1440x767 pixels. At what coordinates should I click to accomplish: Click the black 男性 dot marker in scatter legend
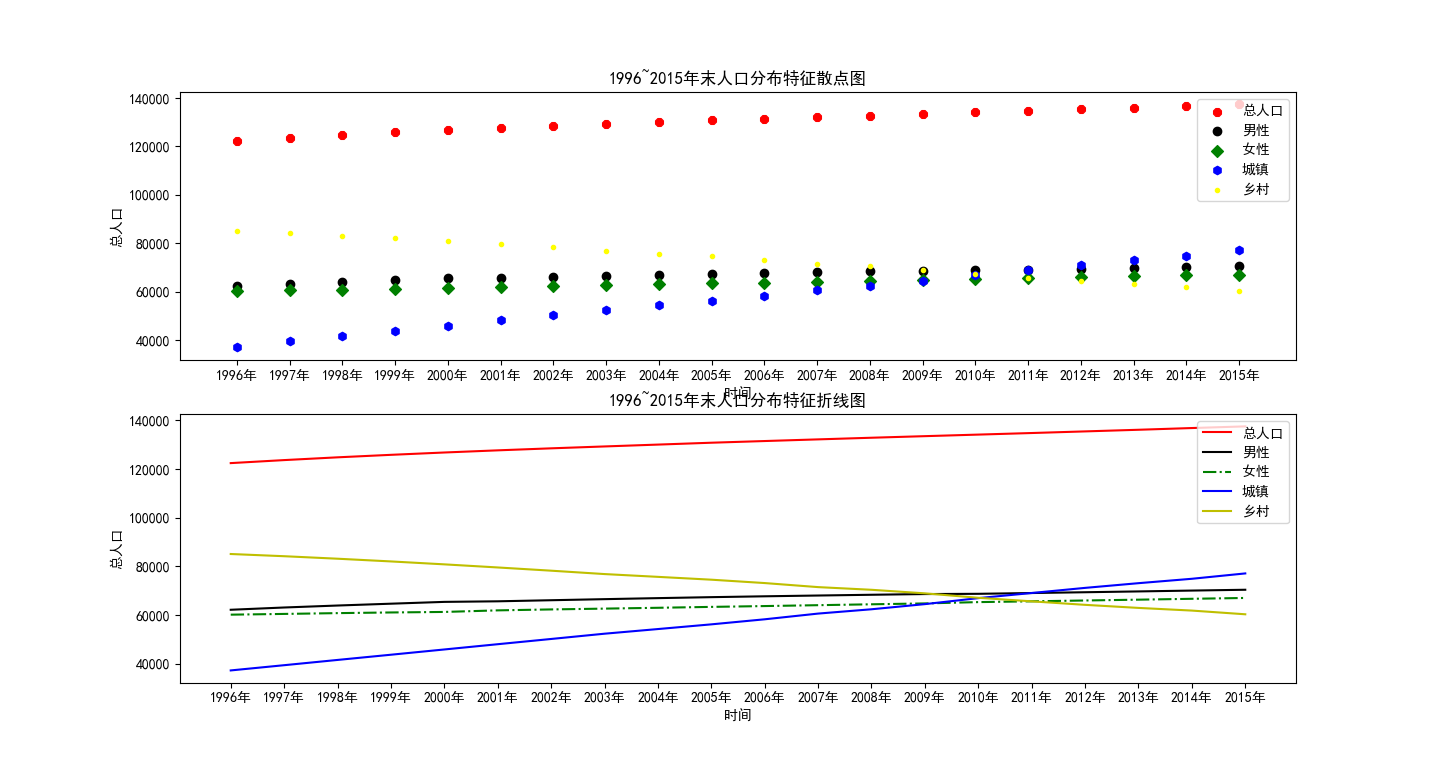click(x=1217, y=131)
